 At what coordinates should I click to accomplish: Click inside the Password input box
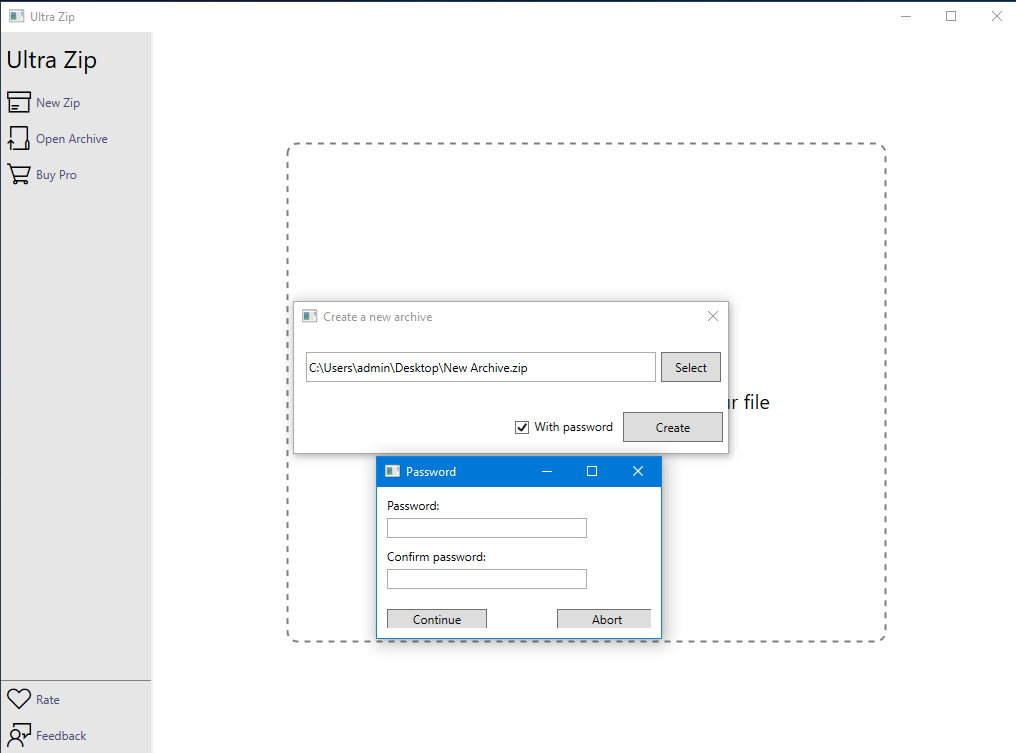tap(486, 527)
